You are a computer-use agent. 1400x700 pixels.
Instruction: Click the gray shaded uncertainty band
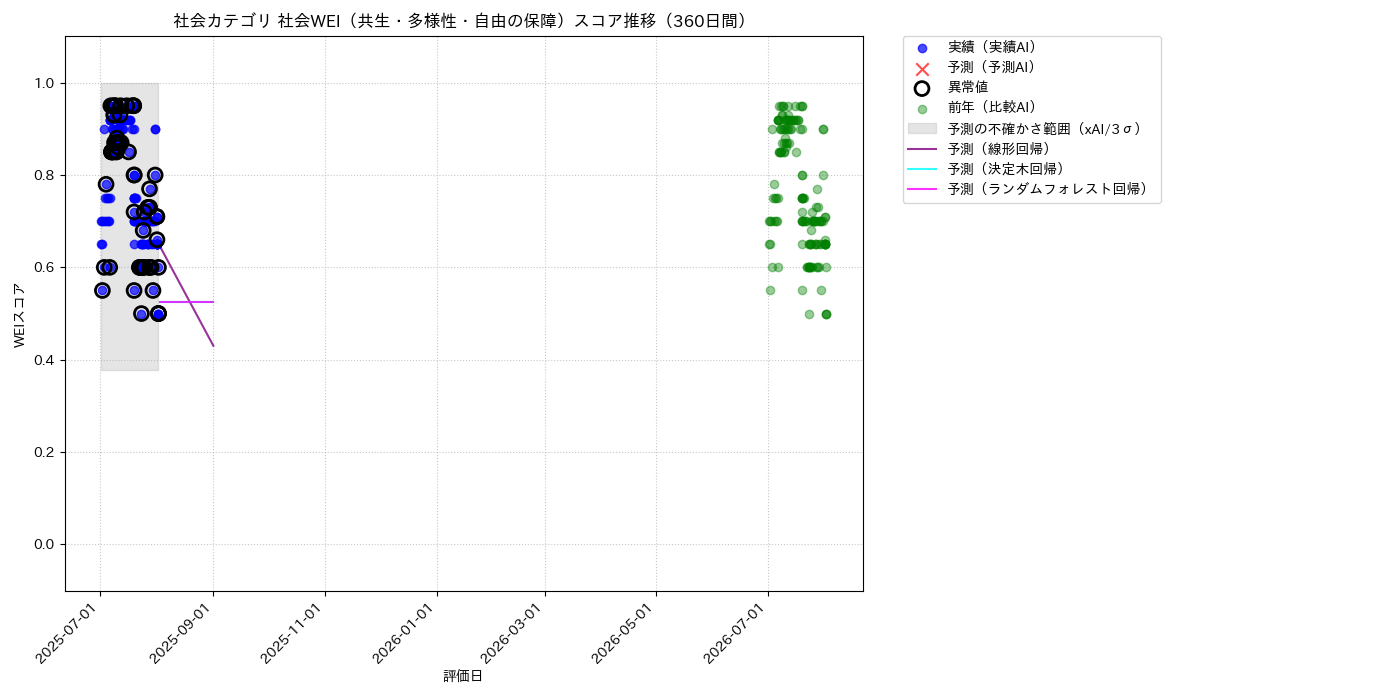pos(129,227)
